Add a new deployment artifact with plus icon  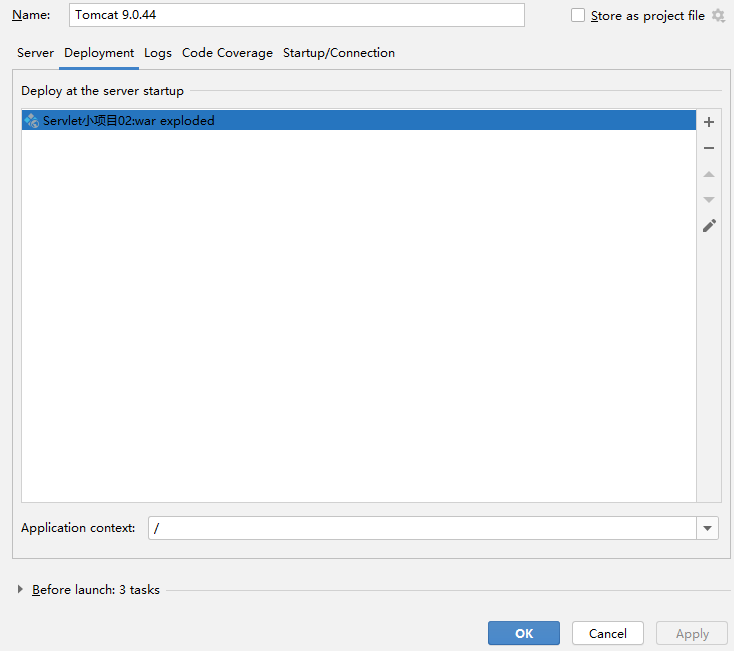pos(709,122)
